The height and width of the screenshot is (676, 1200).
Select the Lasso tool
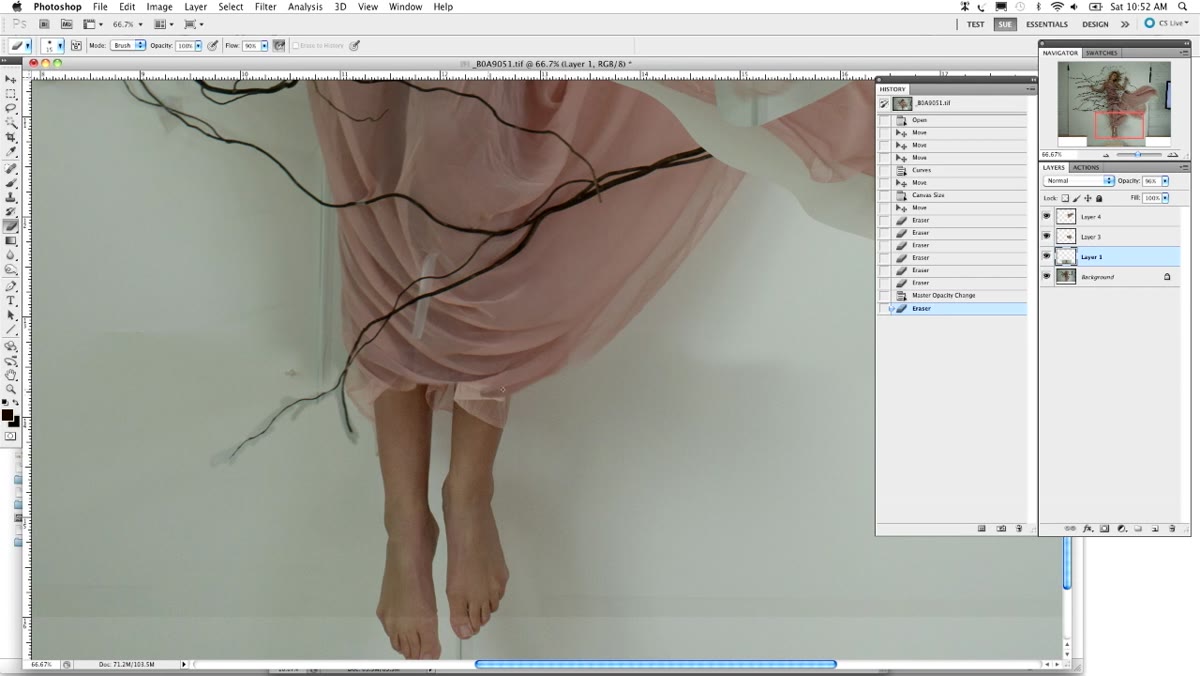pos(11,108)
